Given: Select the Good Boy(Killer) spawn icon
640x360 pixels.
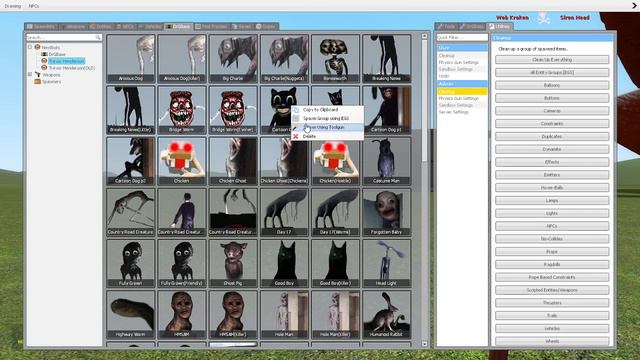Looking at the screenshot, I should [336, 263].
